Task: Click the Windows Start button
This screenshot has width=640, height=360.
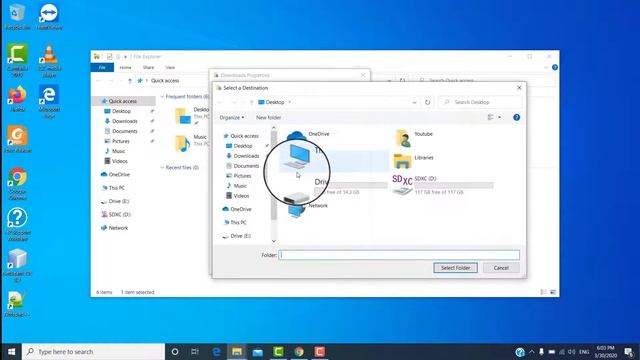Action: (11, 351)
